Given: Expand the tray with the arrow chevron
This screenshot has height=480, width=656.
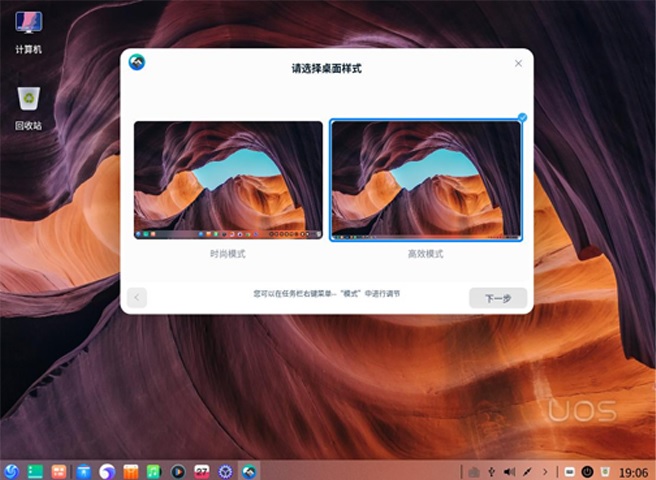Looking at the screenshot, I should (545, 472).
